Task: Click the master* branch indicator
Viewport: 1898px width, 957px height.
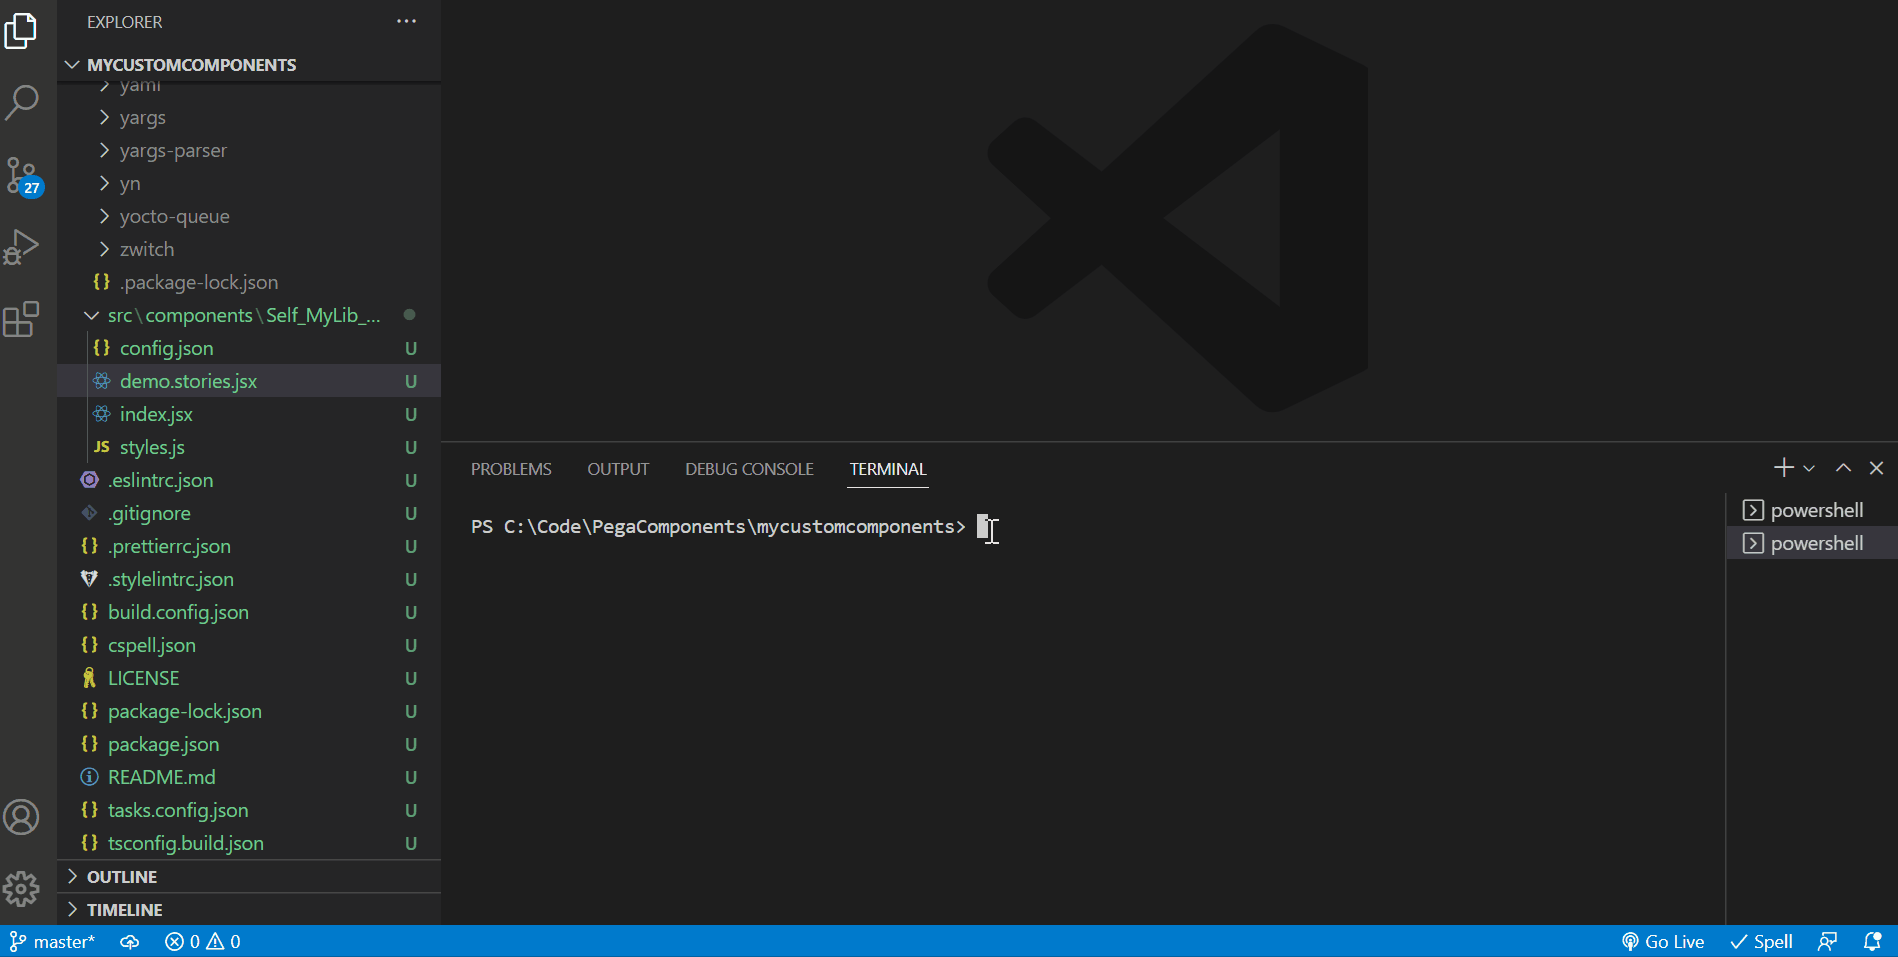Action: tap(52, 942)
